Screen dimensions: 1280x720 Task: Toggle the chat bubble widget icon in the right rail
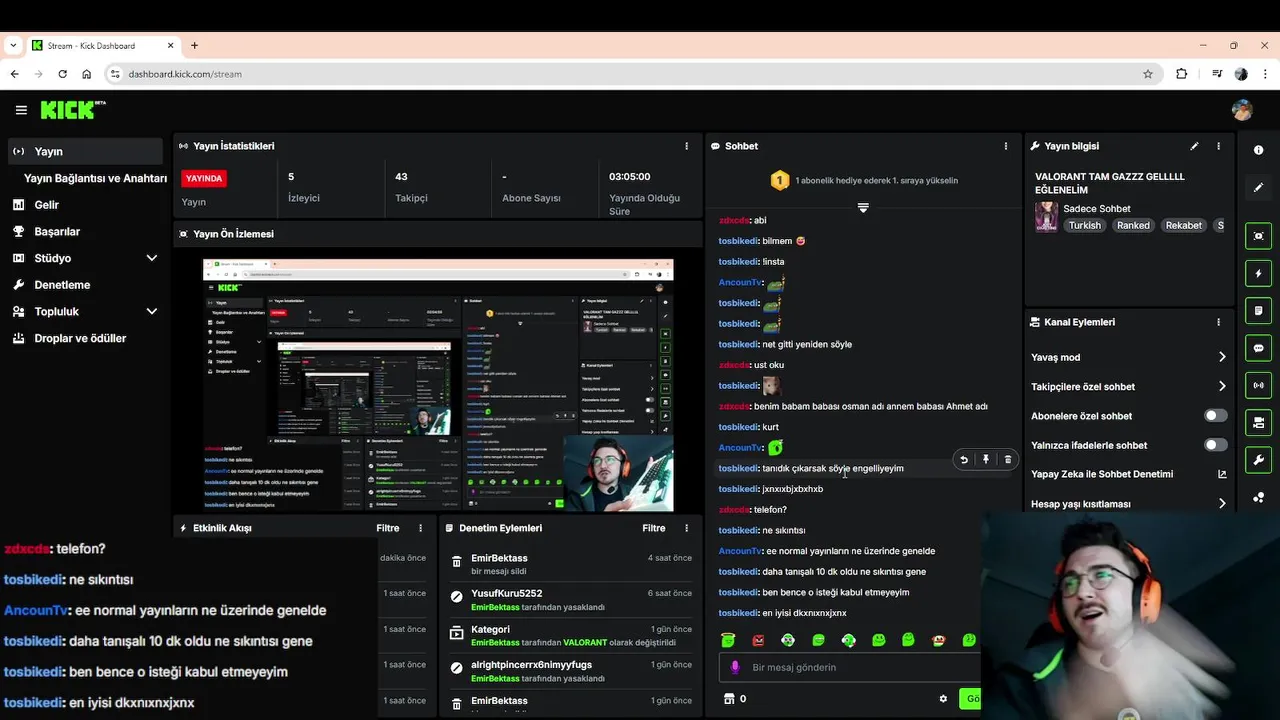pos(1258,348)
